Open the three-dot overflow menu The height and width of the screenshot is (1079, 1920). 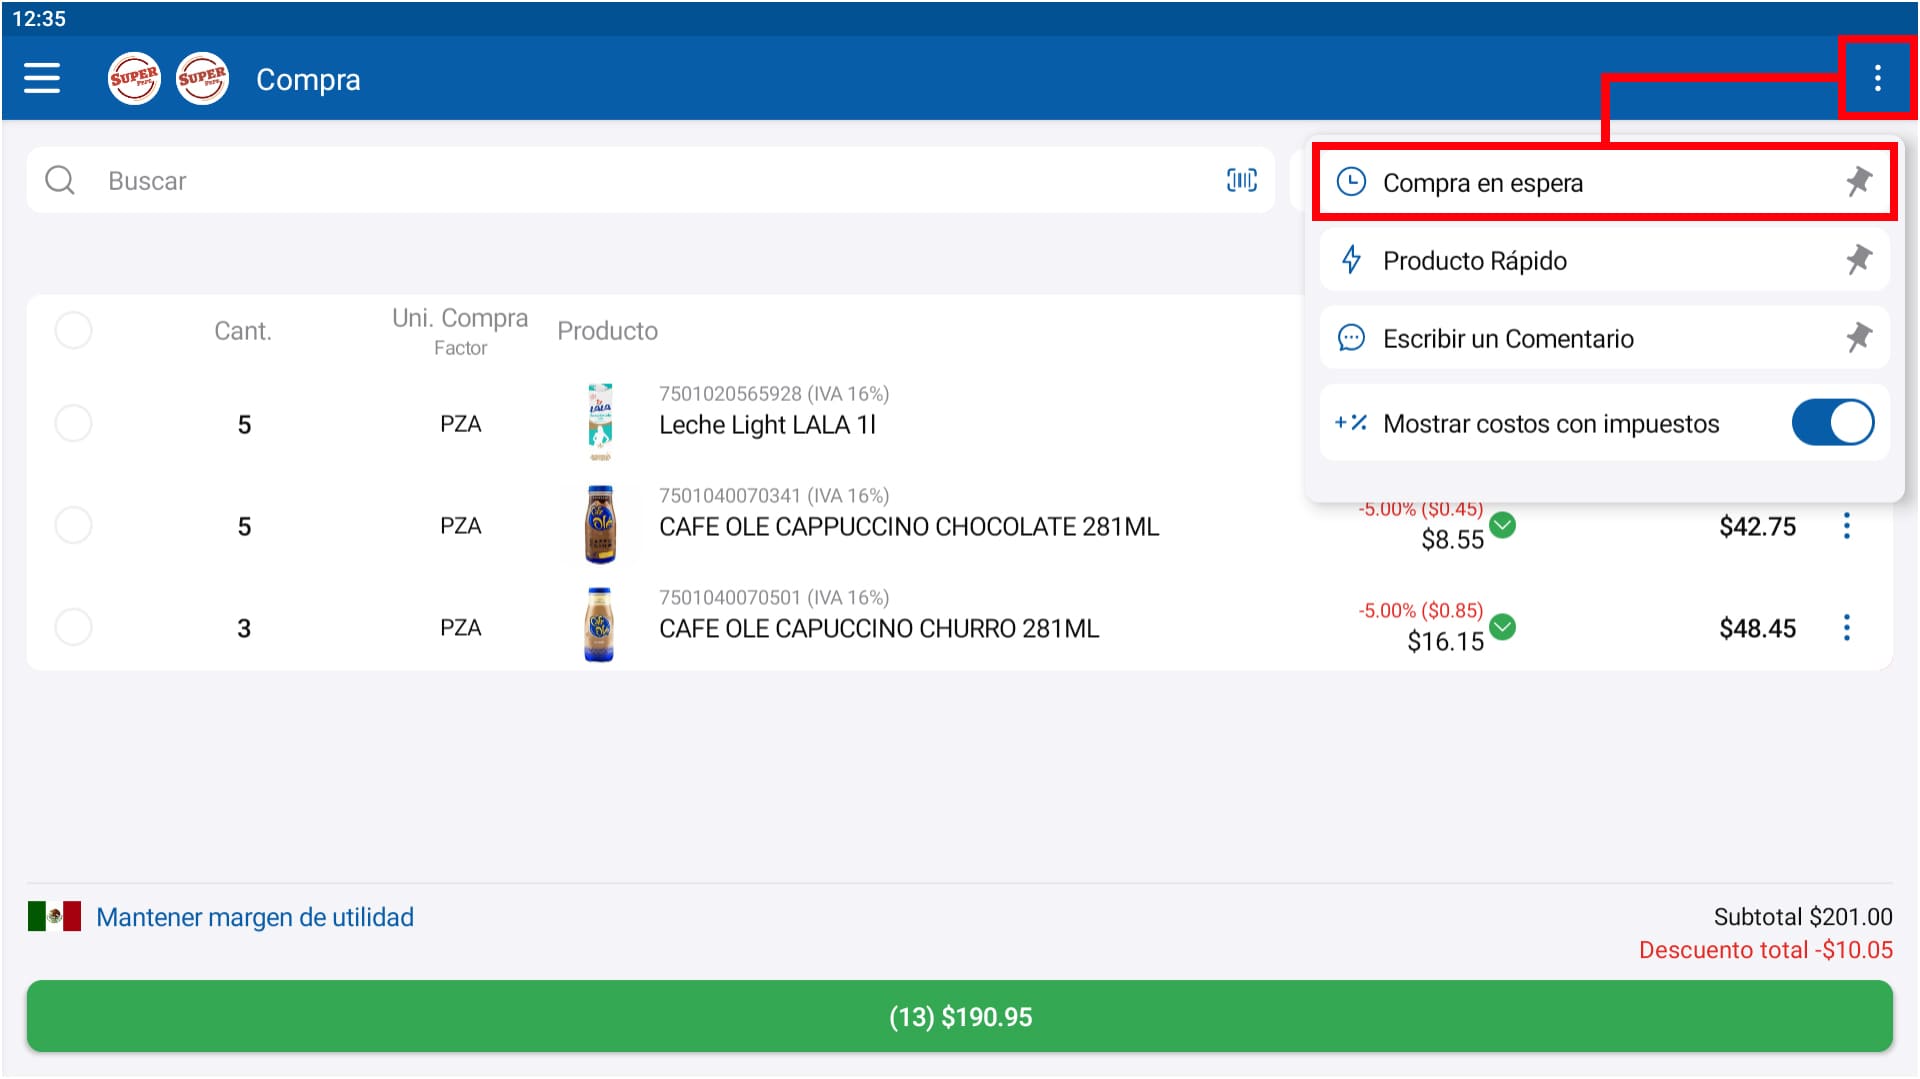pyautogui.click(x=1879, y=78)
